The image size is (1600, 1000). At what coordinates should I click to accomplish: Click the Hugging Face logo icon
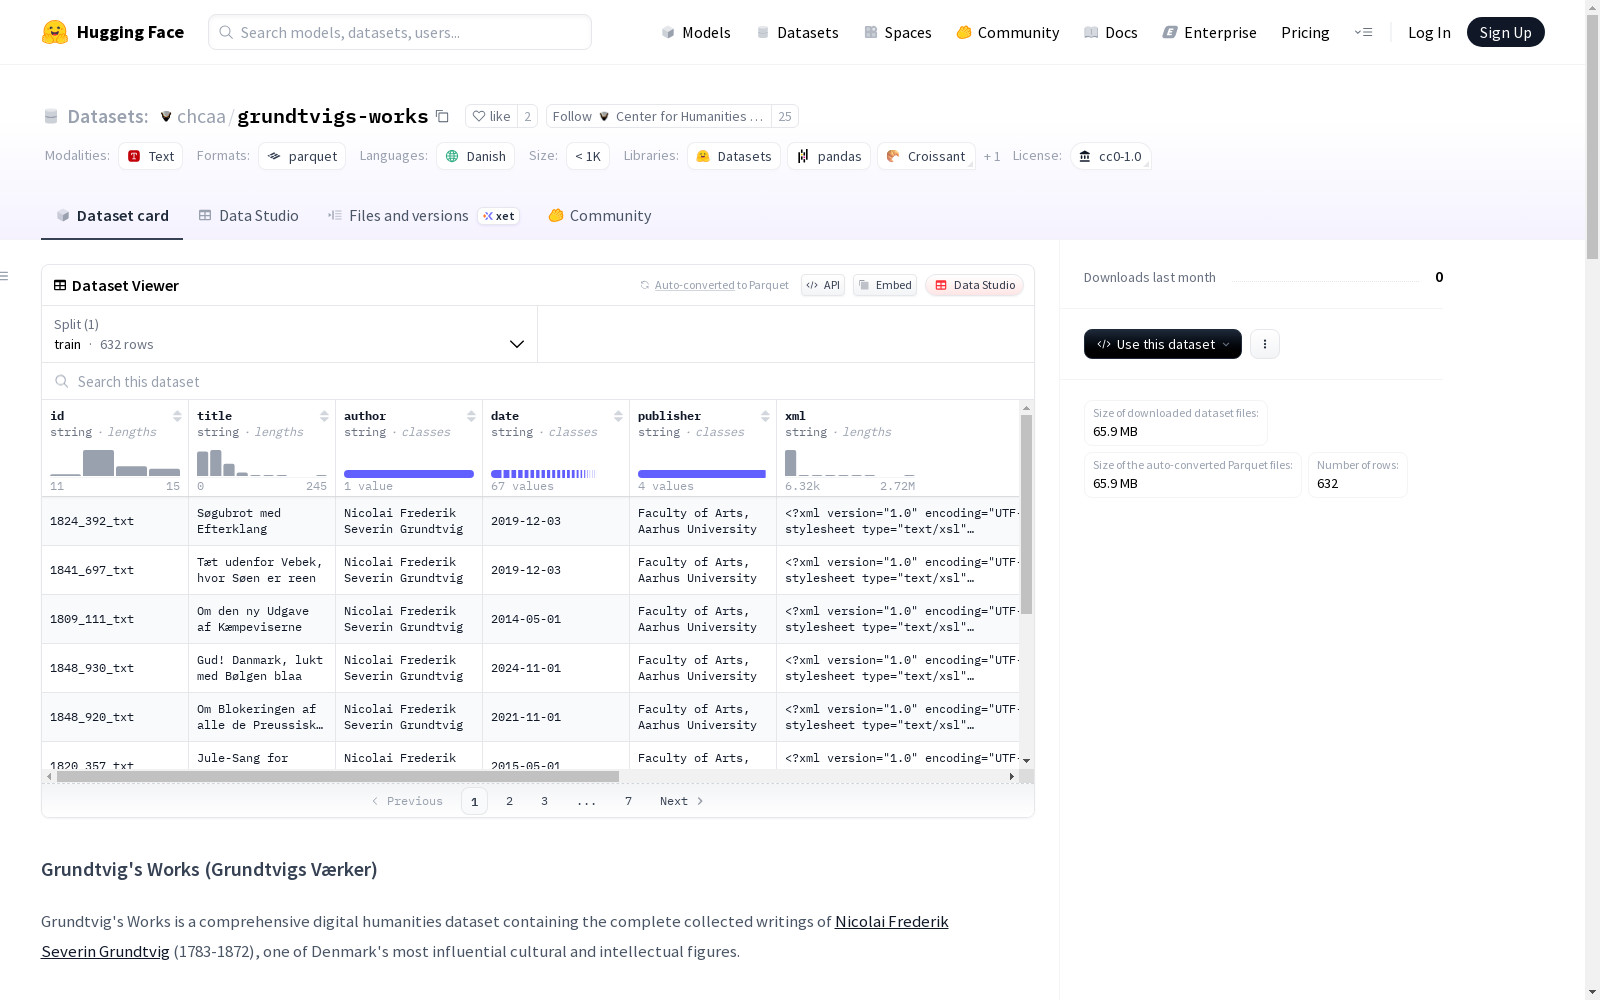(x=55, y=32)
